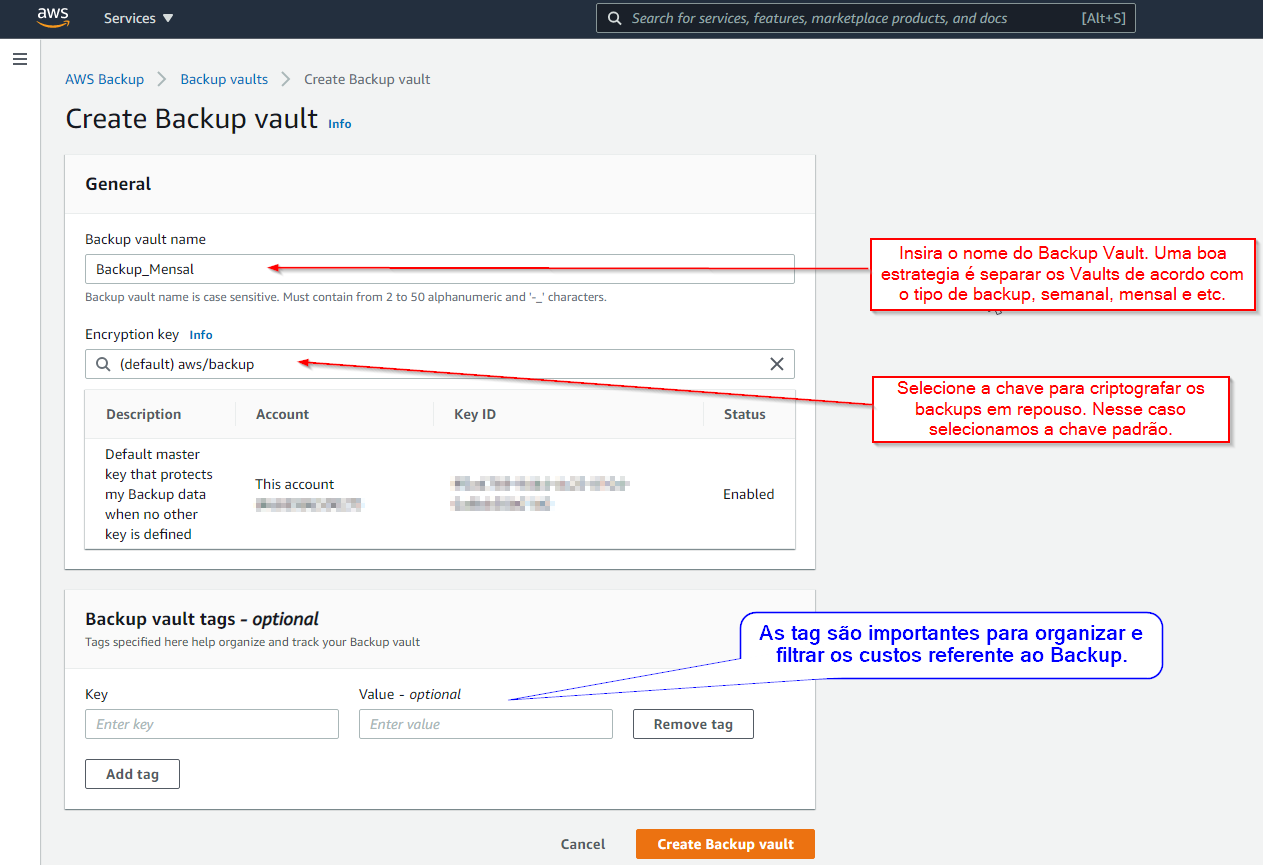1263x865 pixels.
Task: Open the hamburger side navigation menu
Action: click(19, 60)
